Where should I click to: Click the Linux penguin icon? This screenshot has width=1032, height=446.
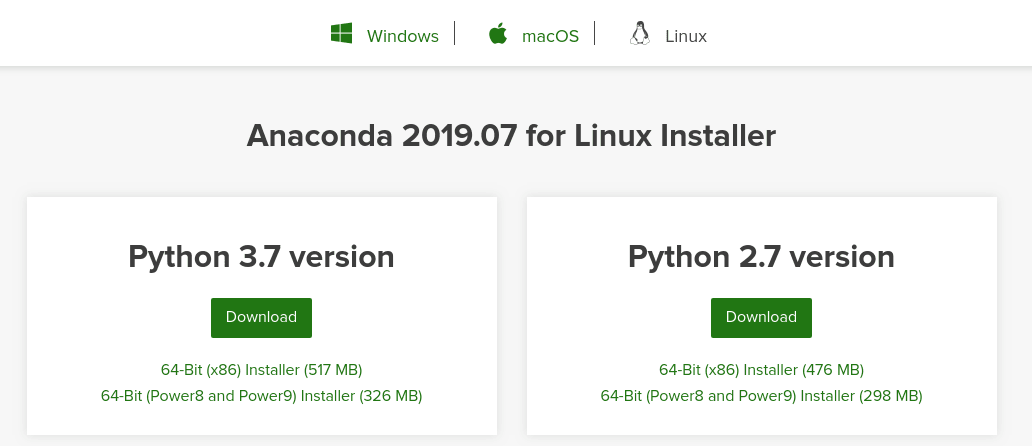coord(639,35)
